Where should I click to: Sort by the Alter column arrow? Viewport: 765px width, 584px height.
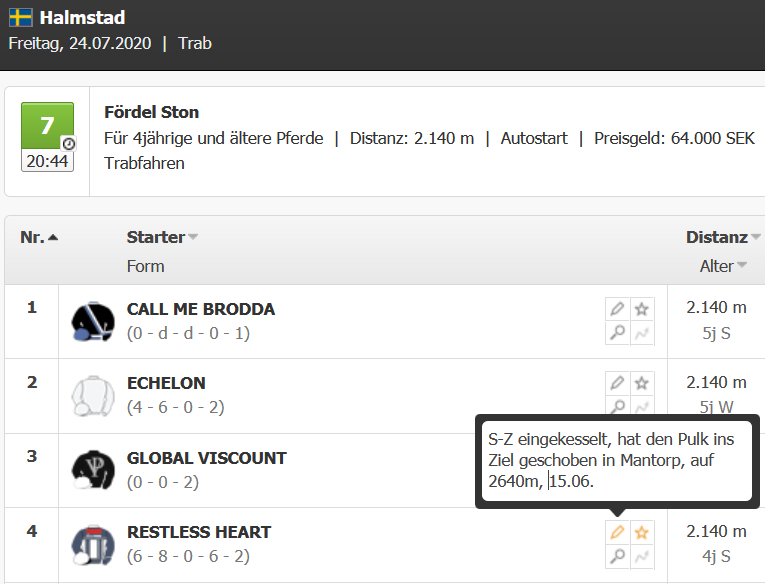coord(742,265)
